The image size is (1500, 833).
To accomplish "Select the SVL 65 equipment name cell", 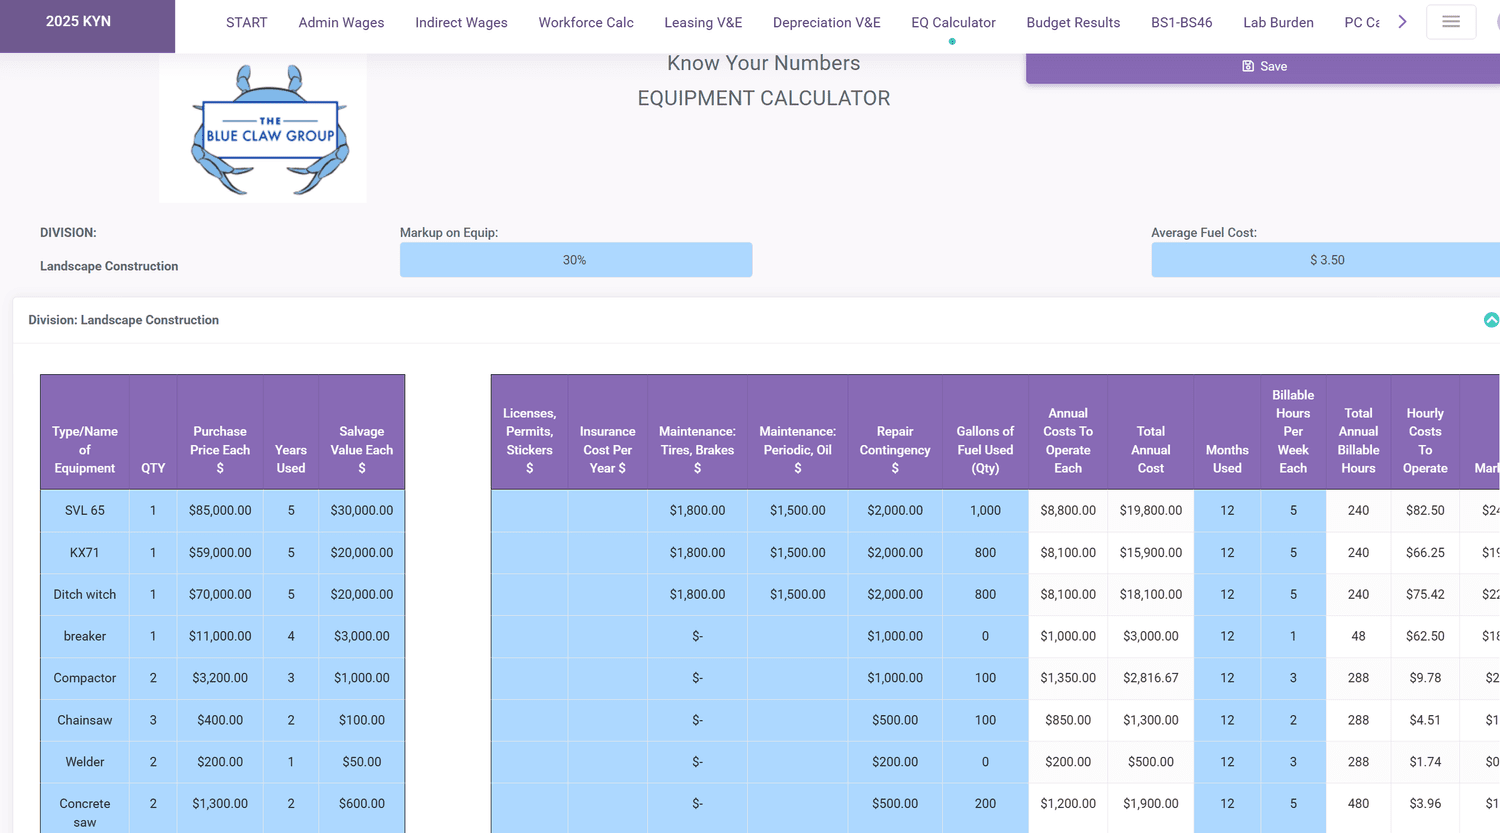I will click(x=85, y=511).
